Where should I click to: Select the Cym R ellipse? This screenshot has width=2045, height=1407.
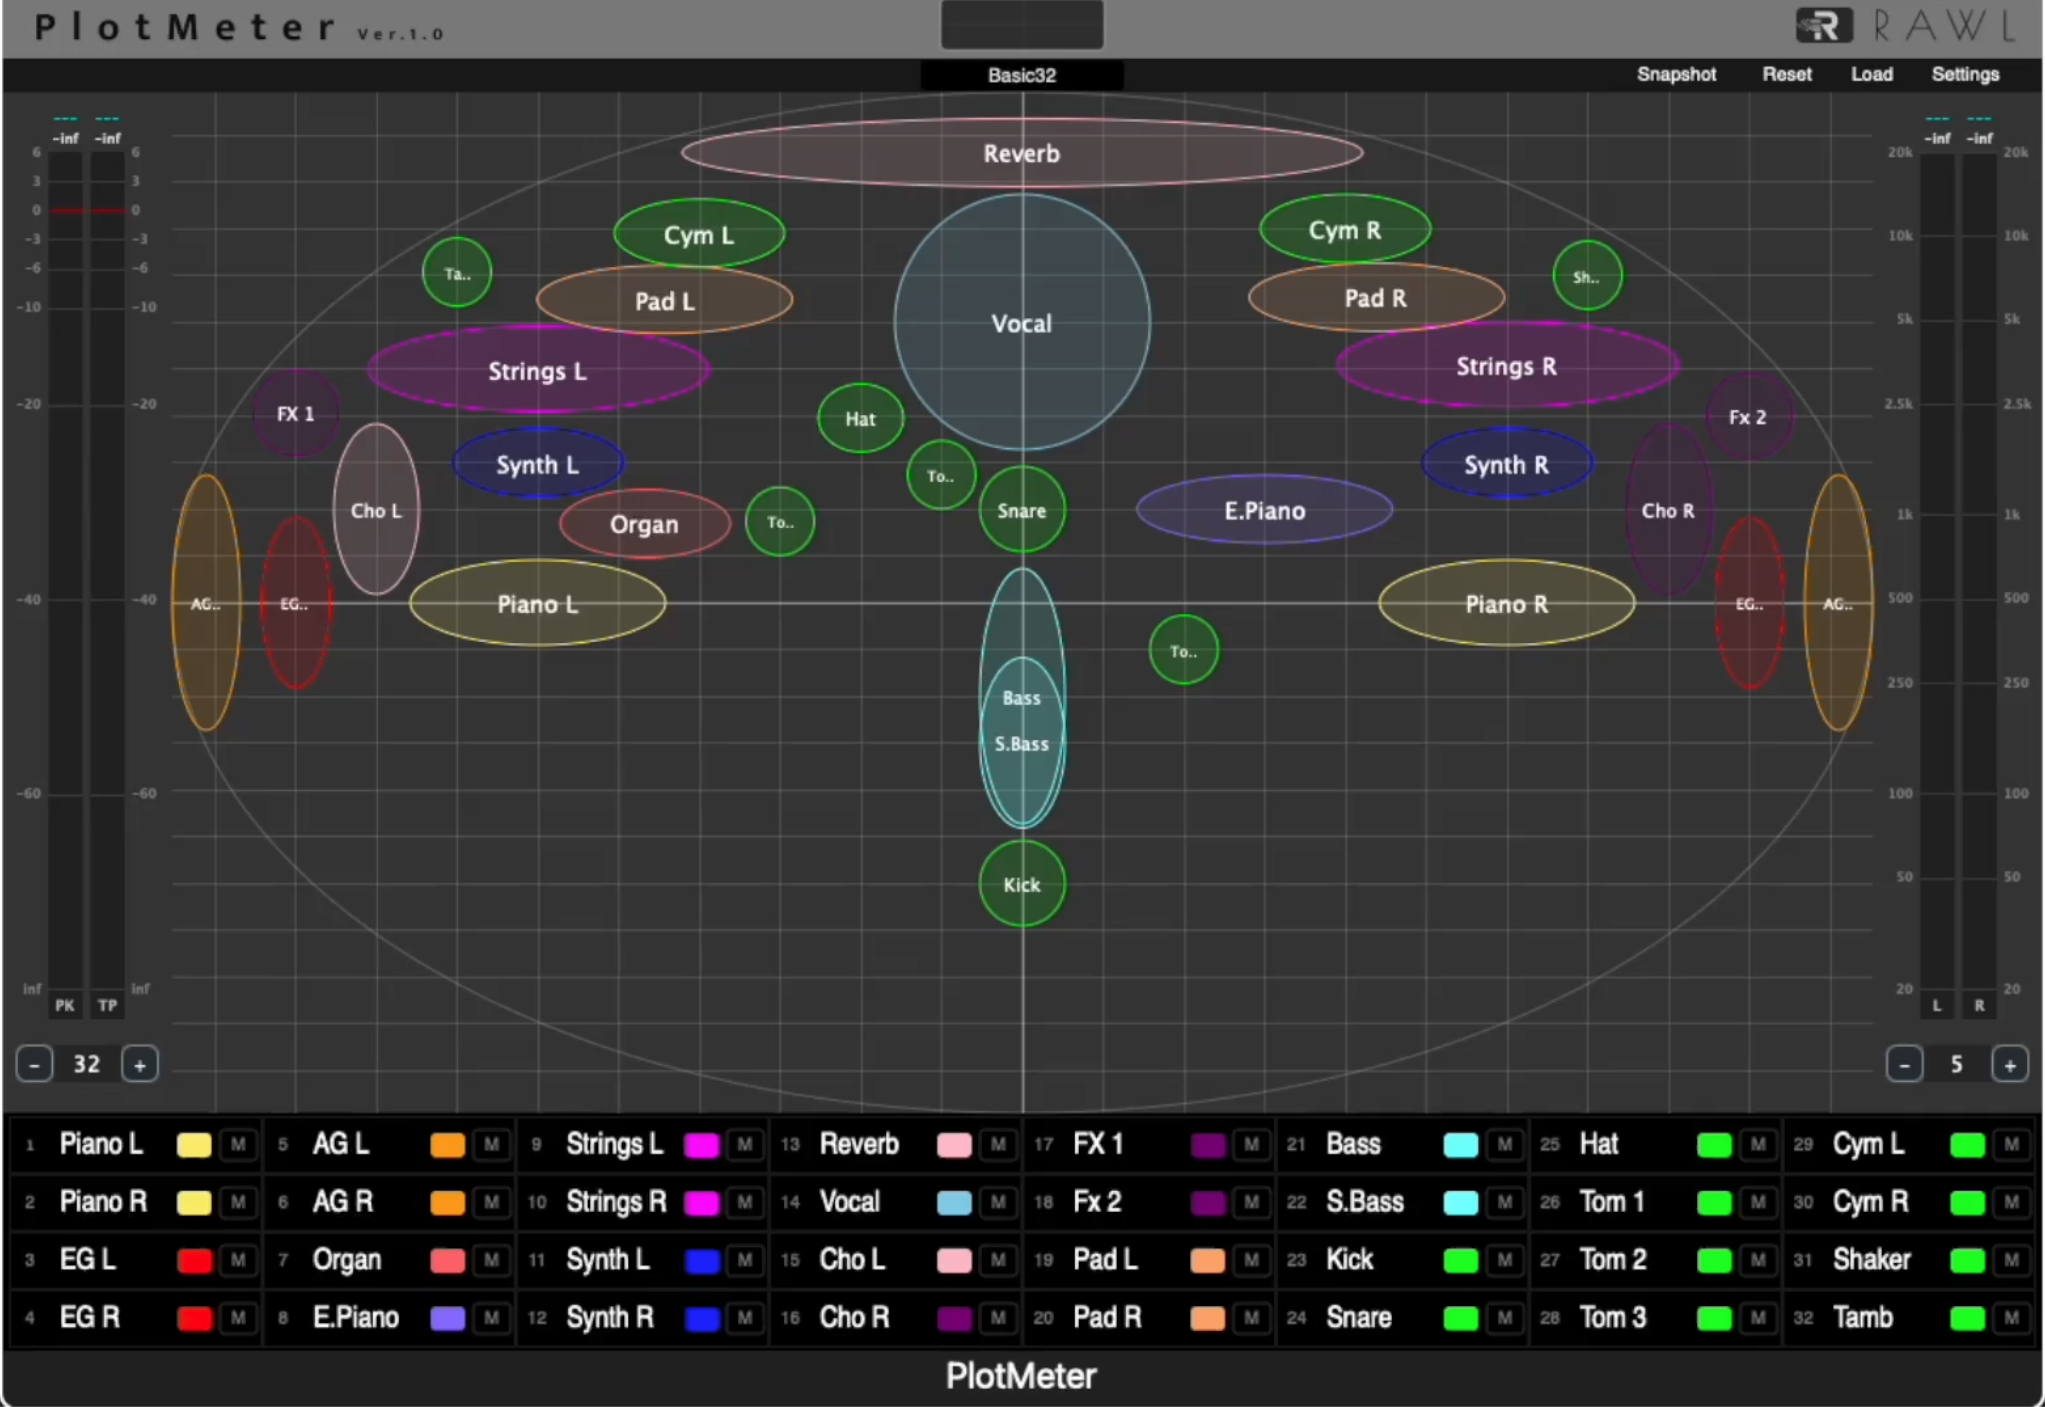tap(1345, 229)
